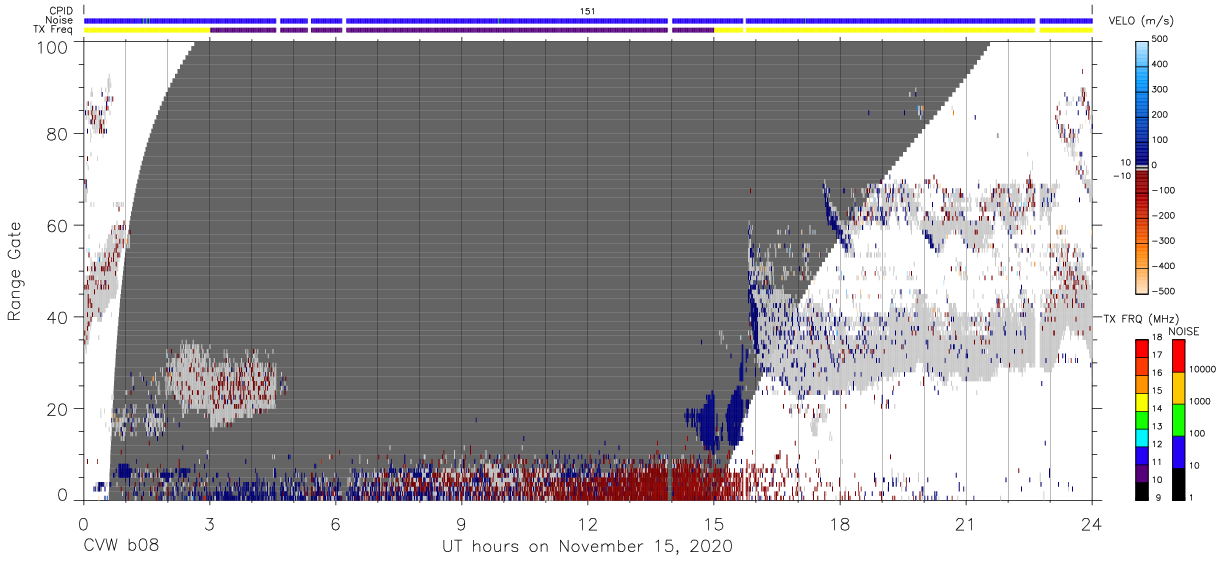Click the pale orange bottom of velocity color bar
The image size is (1228, 567).
(1142, 283)
